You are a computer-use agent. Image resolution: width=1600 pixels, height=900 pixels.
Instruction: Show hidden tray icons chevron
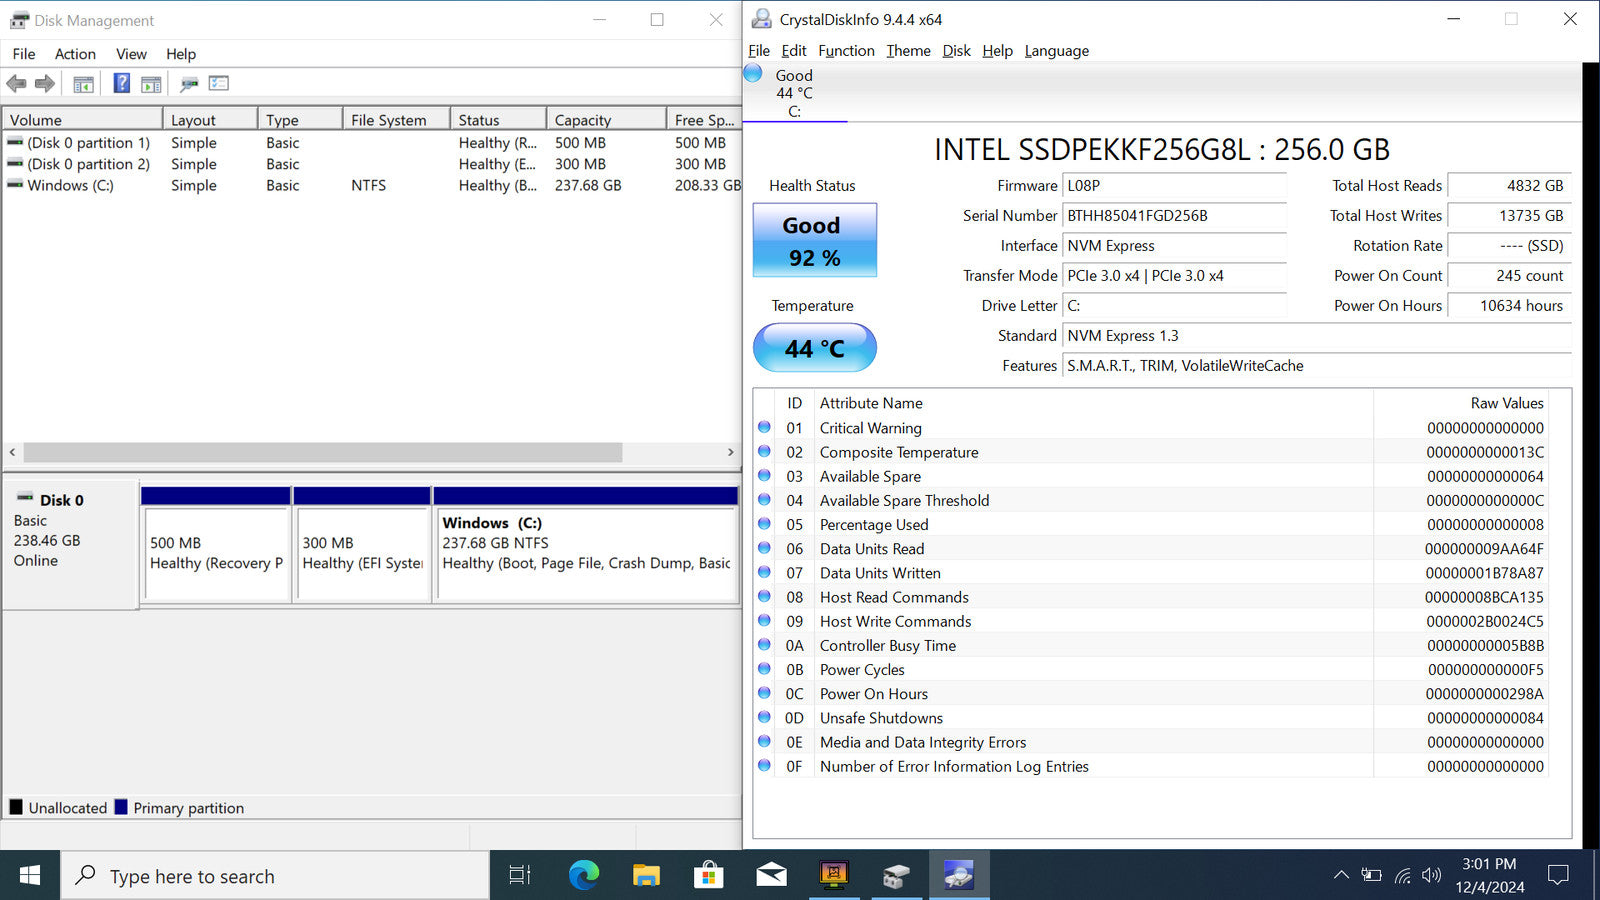(1341, 876)
